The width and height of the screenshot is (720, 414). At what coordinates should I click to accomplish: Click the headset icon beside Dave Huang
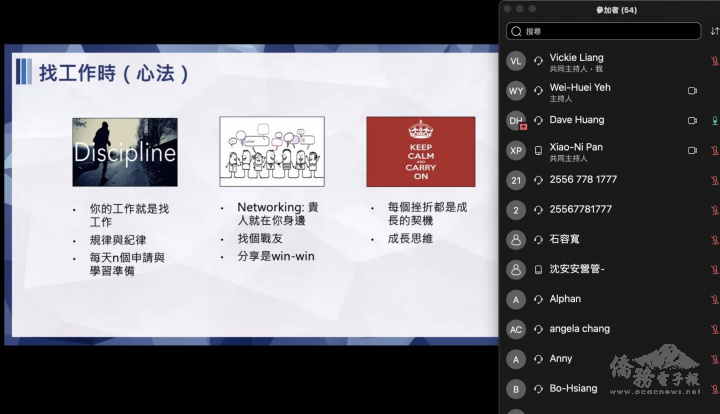coord(538,120)
